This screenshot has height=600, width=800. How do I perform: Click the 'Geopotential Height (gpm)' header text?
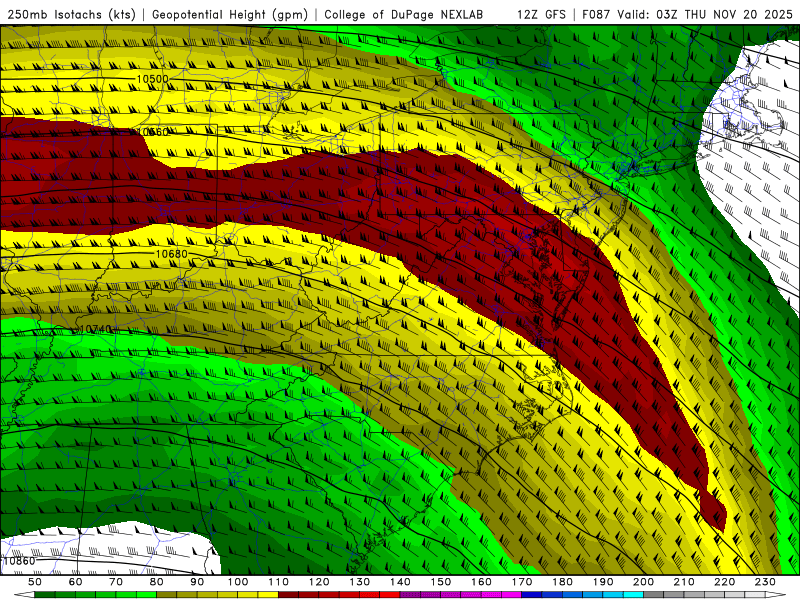pyautogui.click(x=230, y=14)
